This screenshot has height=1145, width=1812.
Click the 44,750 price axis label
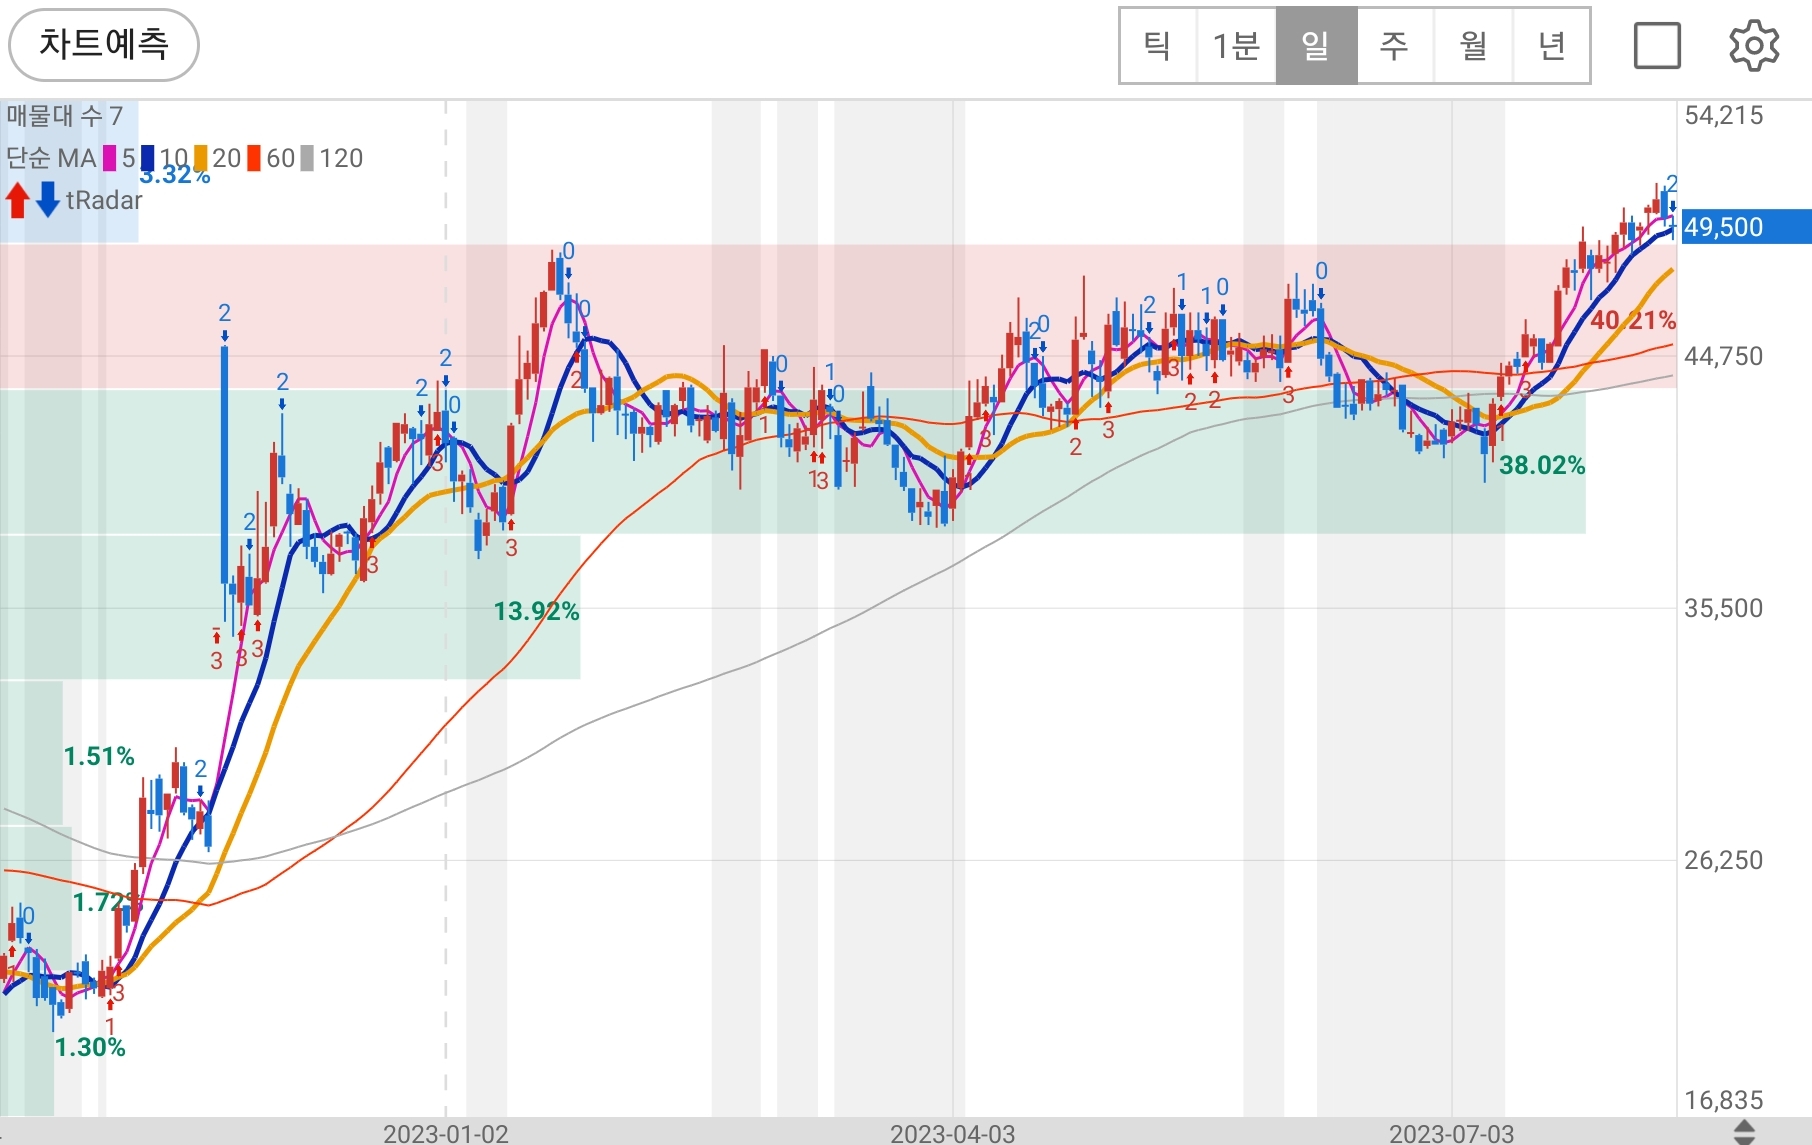pyautogui.click(x=1724, y=357)
